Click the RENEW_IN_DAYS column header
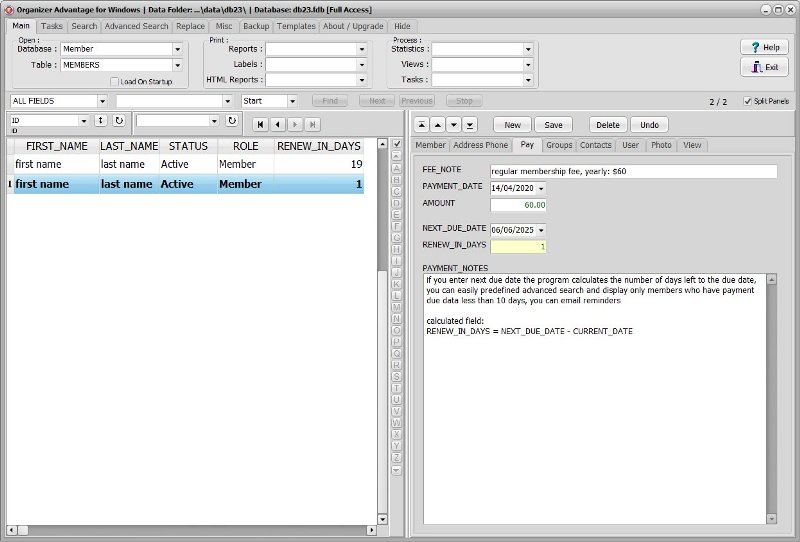Image resolution: width=800 pixels, height=542 pixels. [x=319, y=146]
